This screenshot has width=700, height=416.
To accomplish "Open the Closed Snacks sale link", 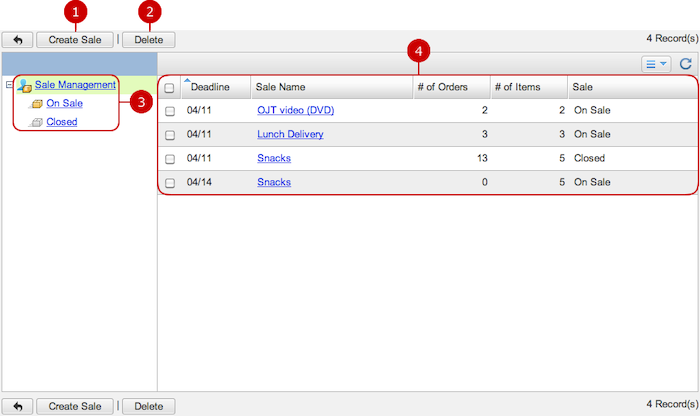I will click(x=274, y=158).
